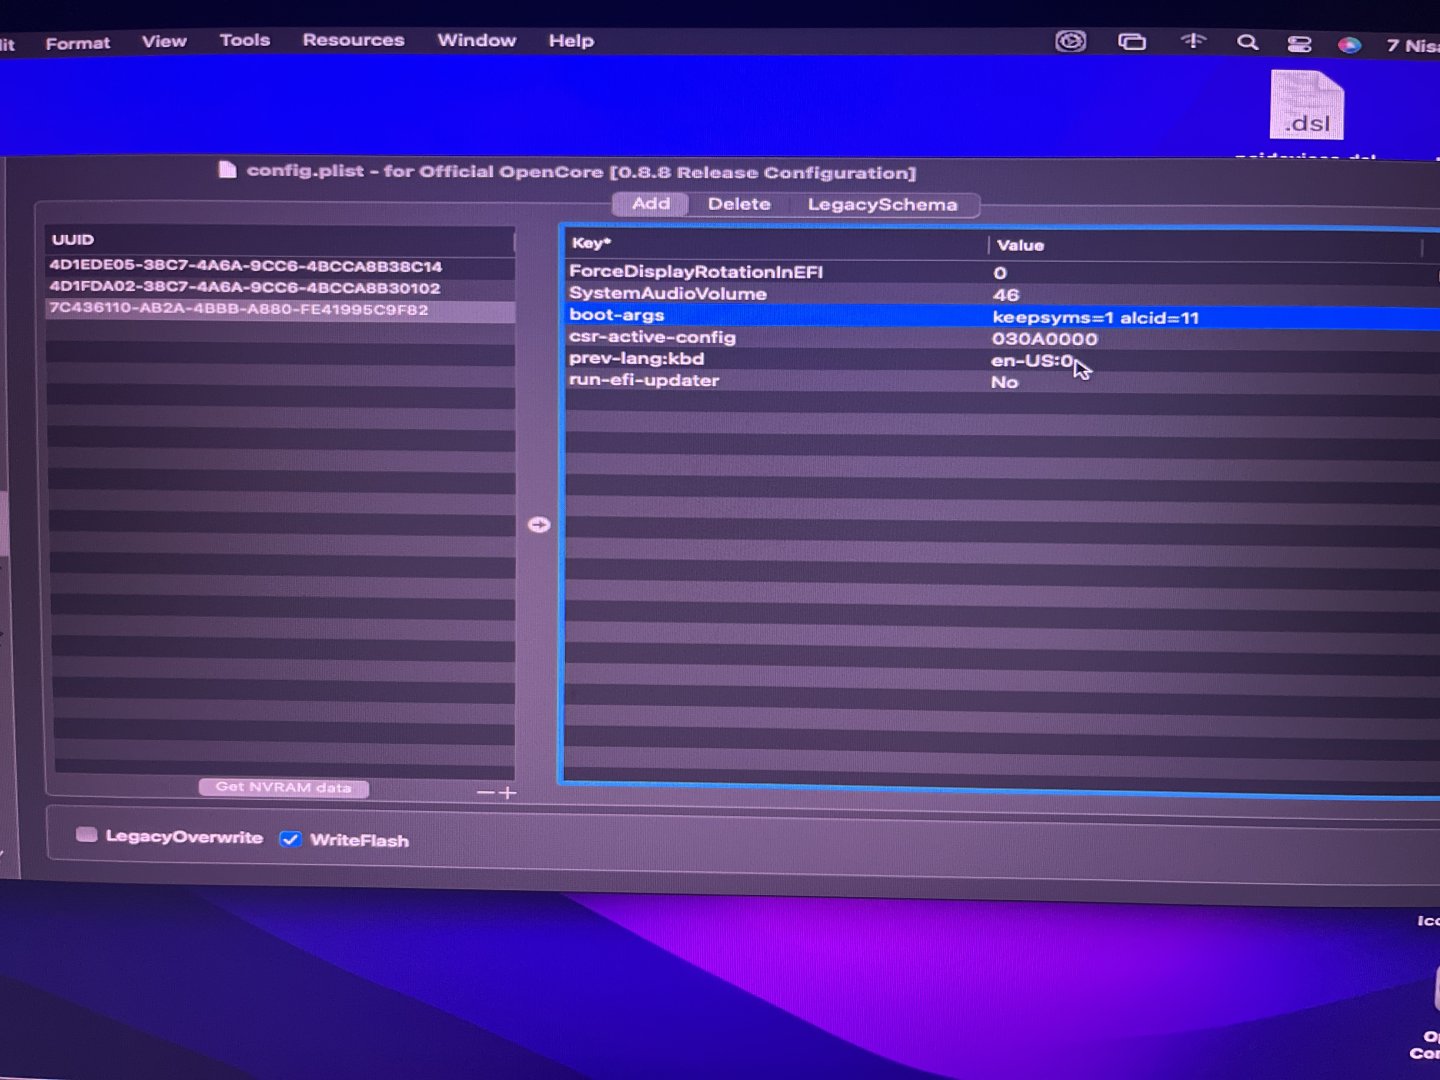The height and width of the screenshot is (1080, 1440).
Task: Click the value keepsyms=1 alcid=11
Action: coord(1095,318)
